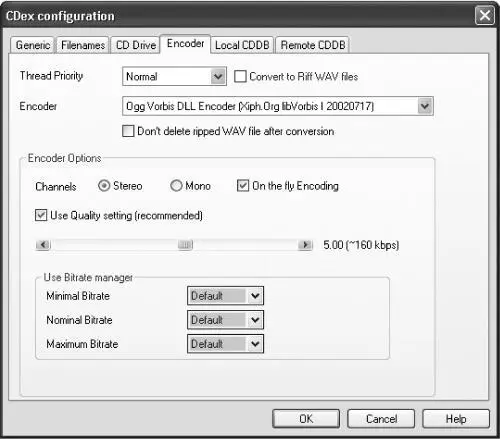The height and width of the screenshot is (439, 500).
Task: Click the quality slider right arrow
Action: 305,245
